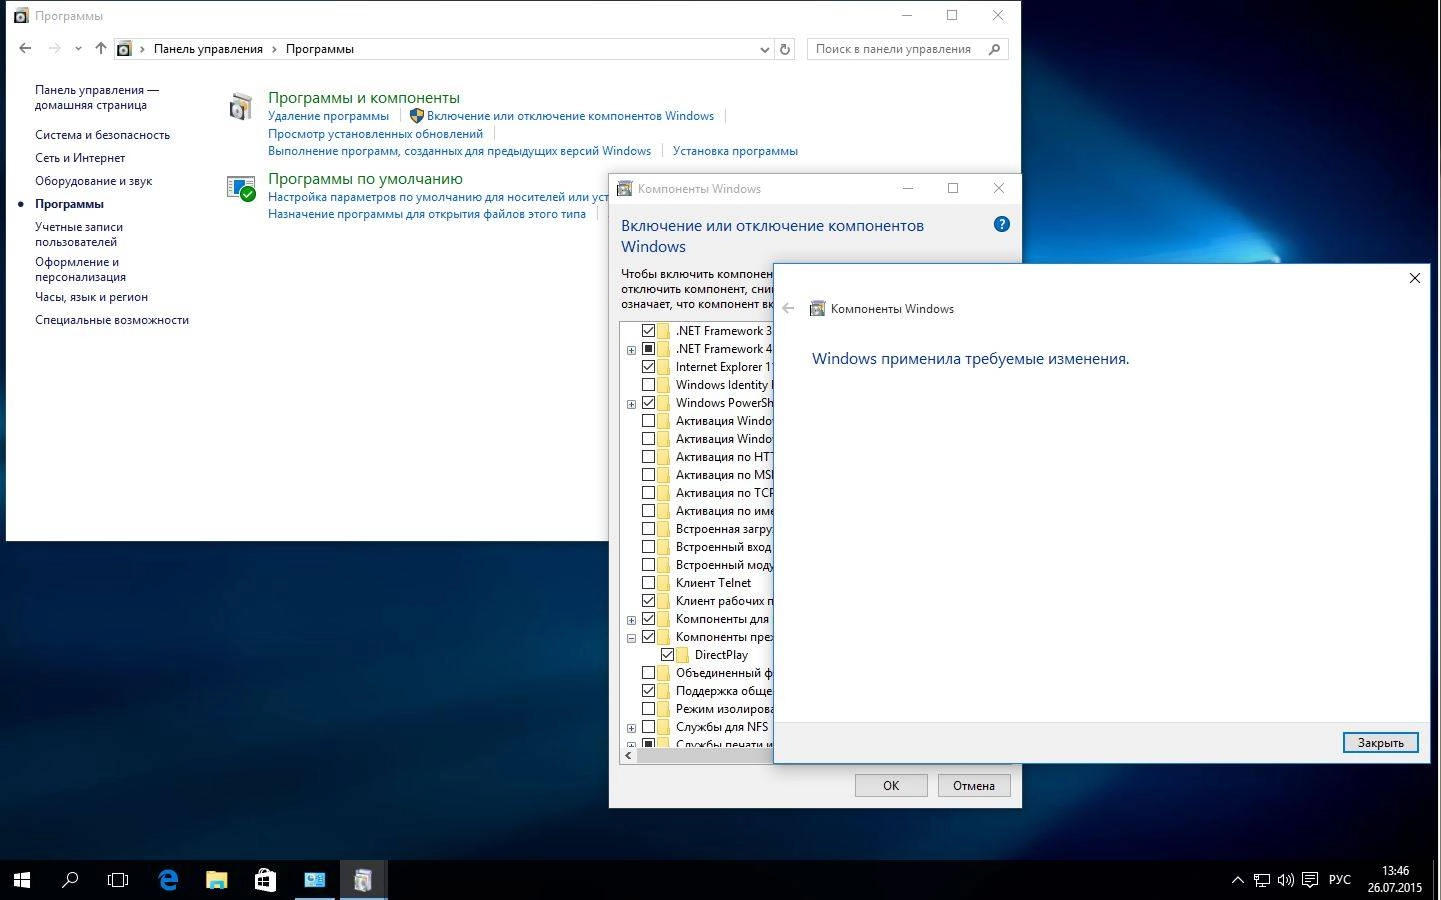
Task: Click Программы breadcrumb in address bar
Action: 320,49
